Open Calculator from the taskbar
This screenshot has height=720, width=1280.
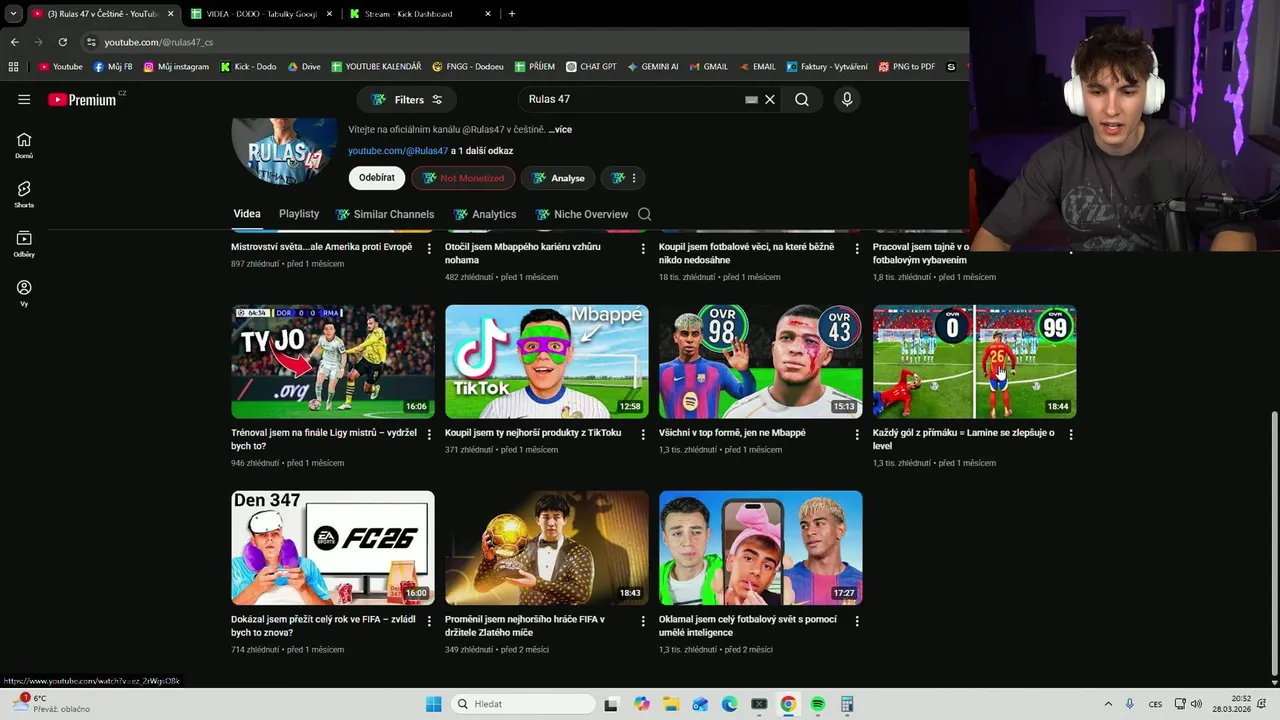(847, 704)
